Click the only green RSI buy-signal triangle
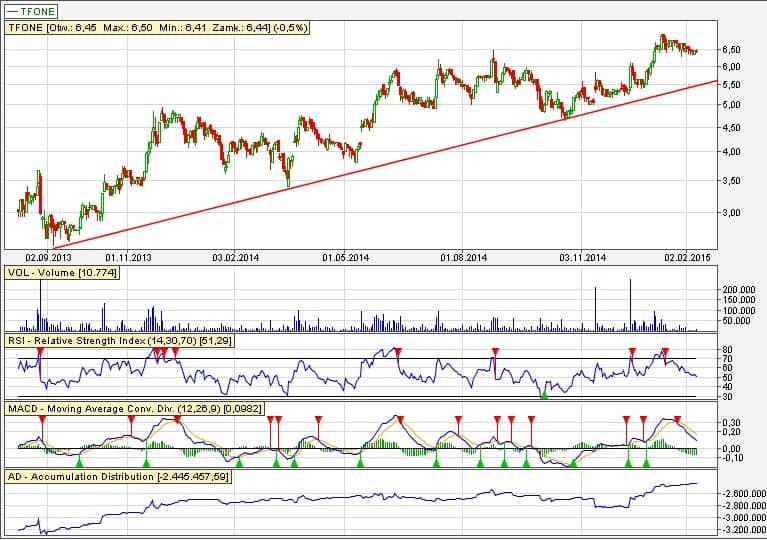Viewport: 767px width, 540px height. click(544, 396)
